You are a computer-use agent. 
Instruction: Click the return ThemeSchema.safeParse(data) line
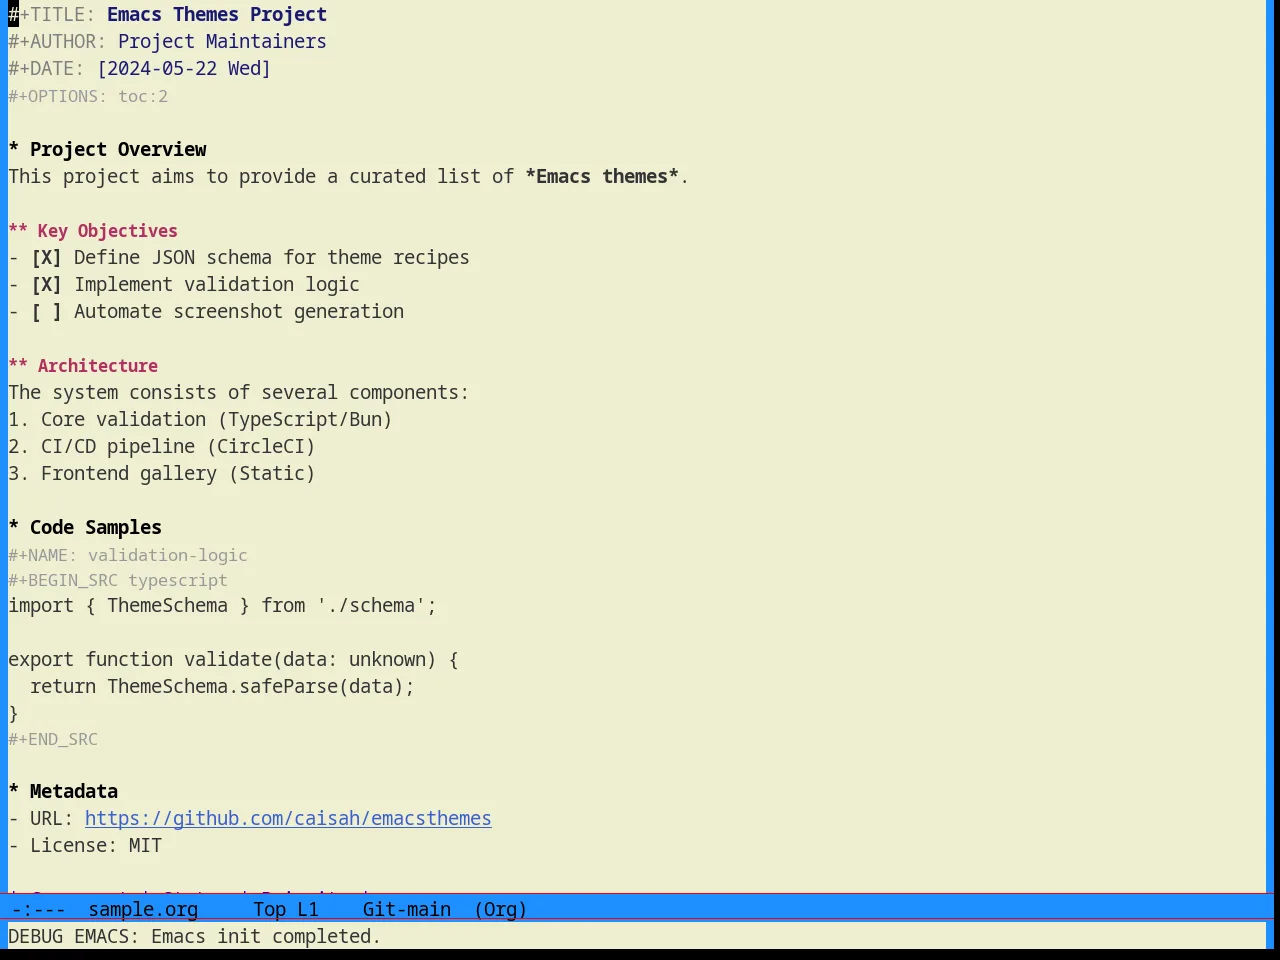click(x=222, y=687)
